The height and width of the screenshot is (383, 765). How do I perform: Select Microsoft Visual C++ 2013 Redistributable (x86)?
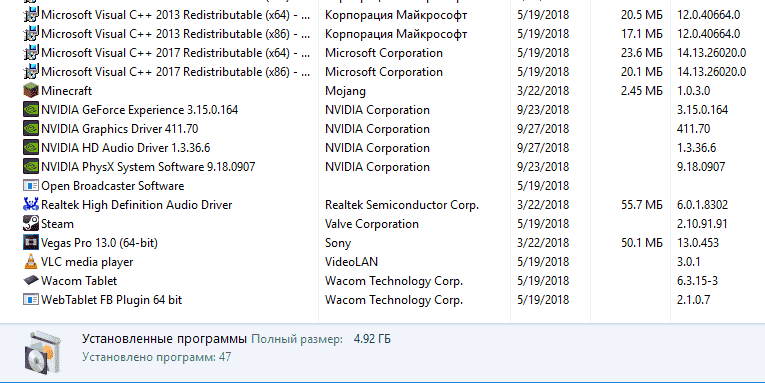coord(175,34)
